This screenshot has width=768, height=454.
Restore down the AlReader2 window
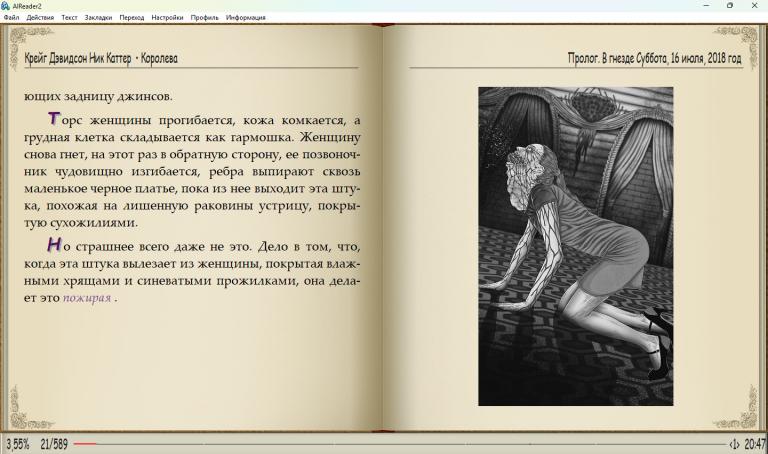pyautogui.click(x=730, y=5)
